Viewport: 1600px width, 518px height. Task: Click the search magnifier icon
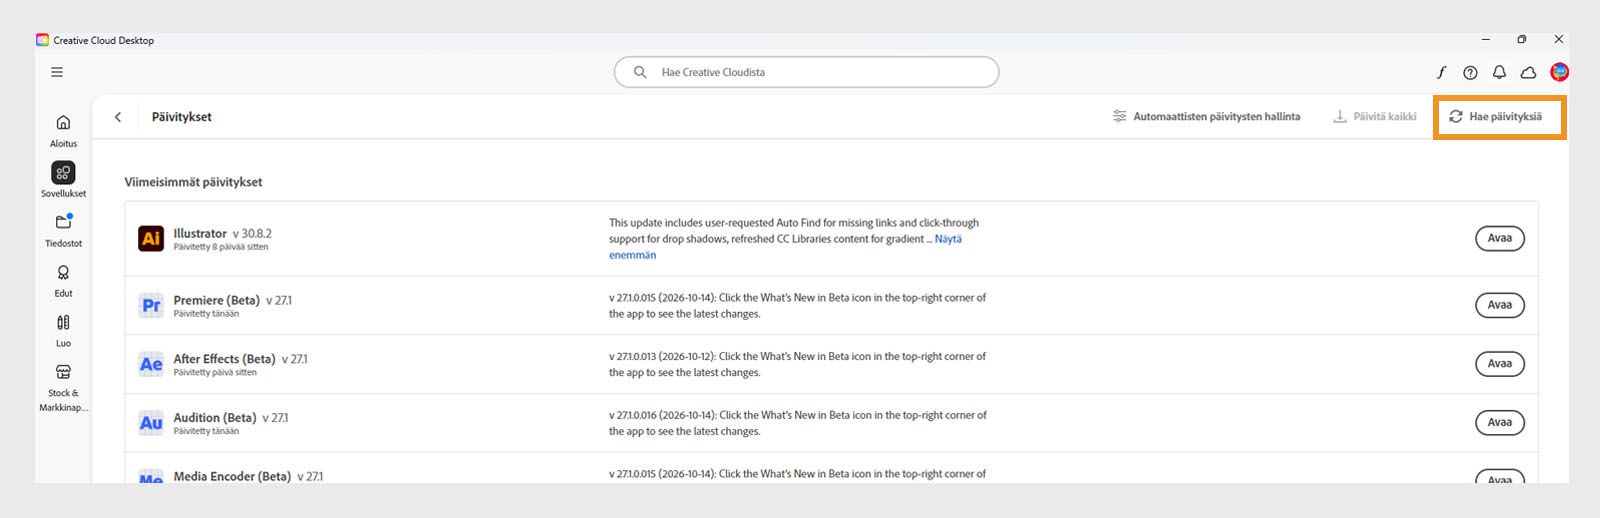click(640, 72)
